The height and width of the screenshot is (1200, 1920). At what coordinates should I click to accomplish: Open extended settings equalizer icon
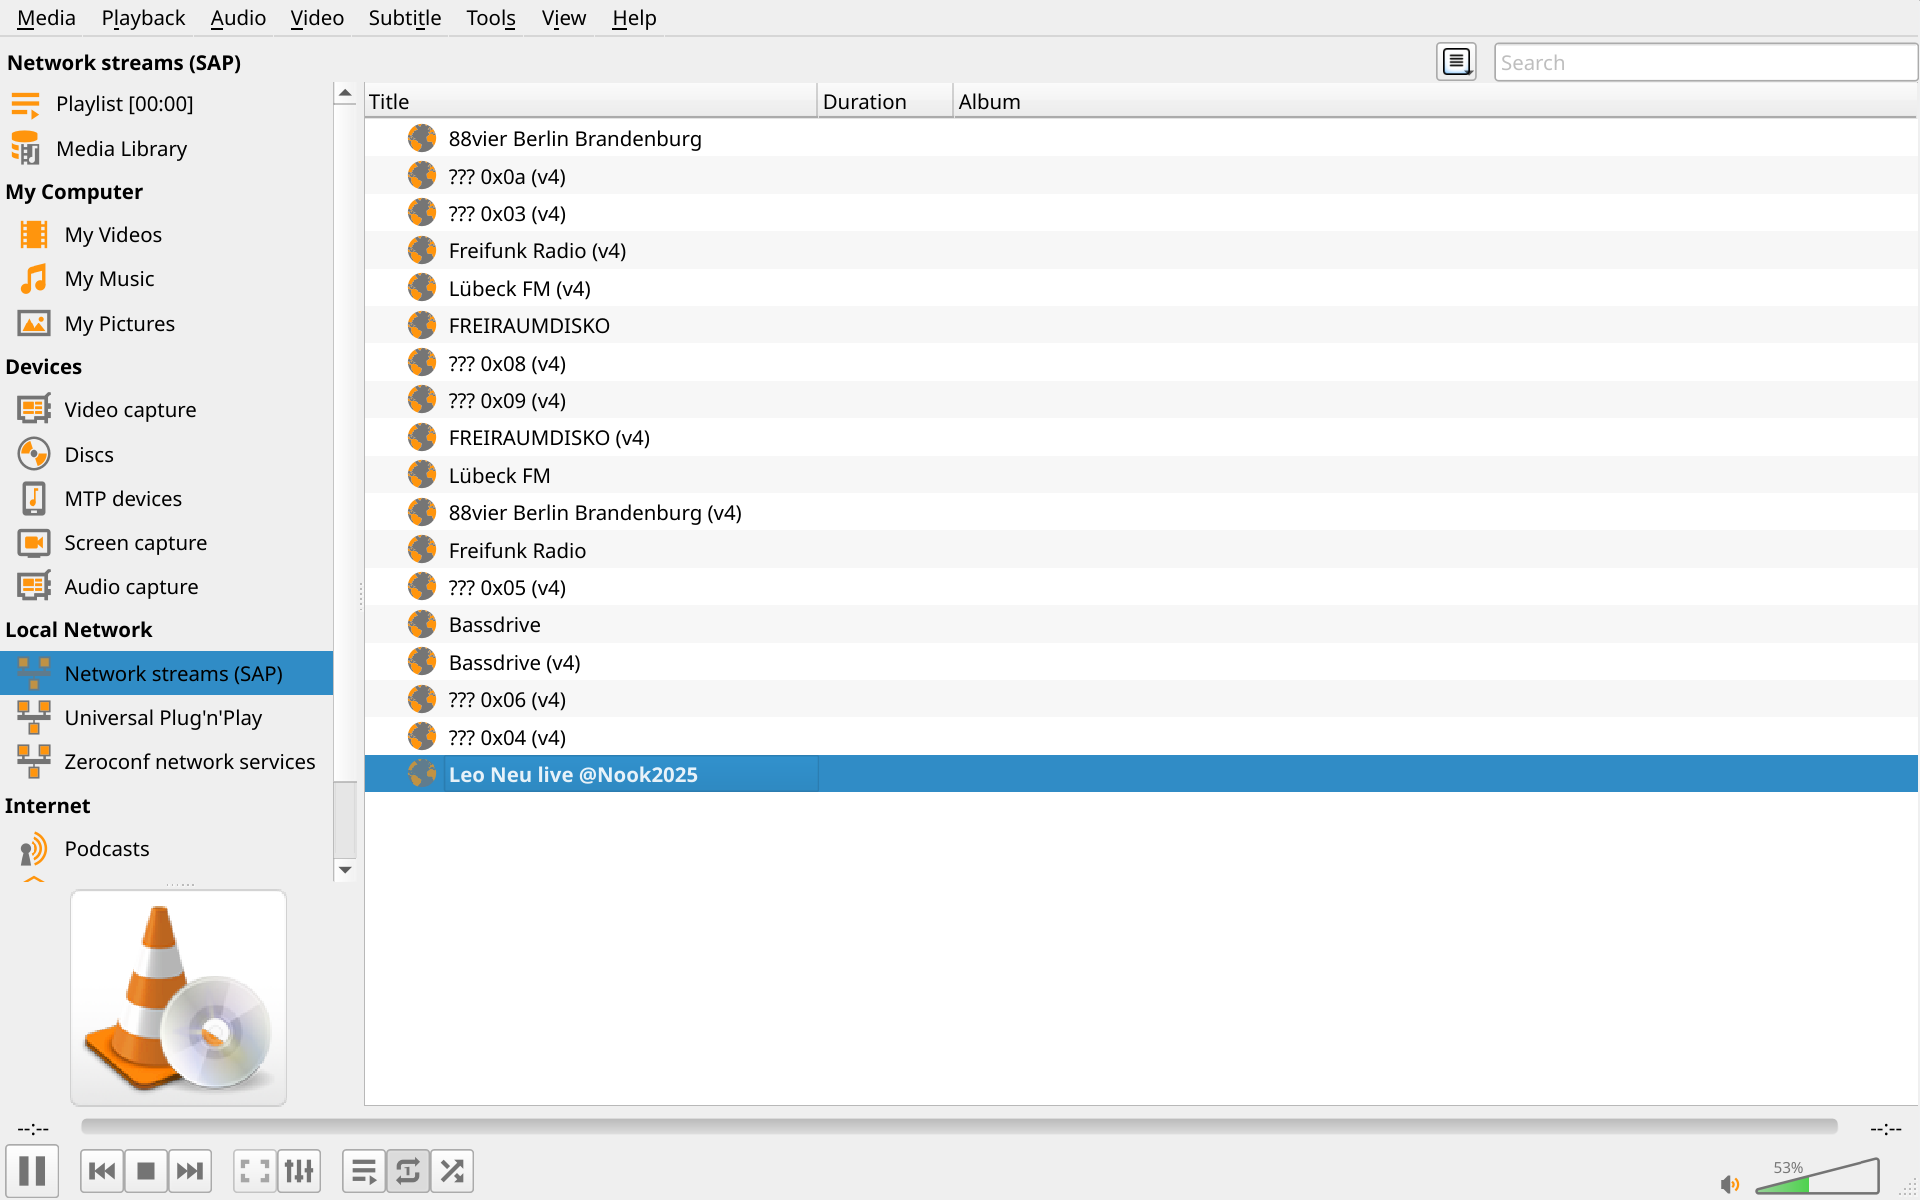pyautogui.click(x=299, y=1171)
